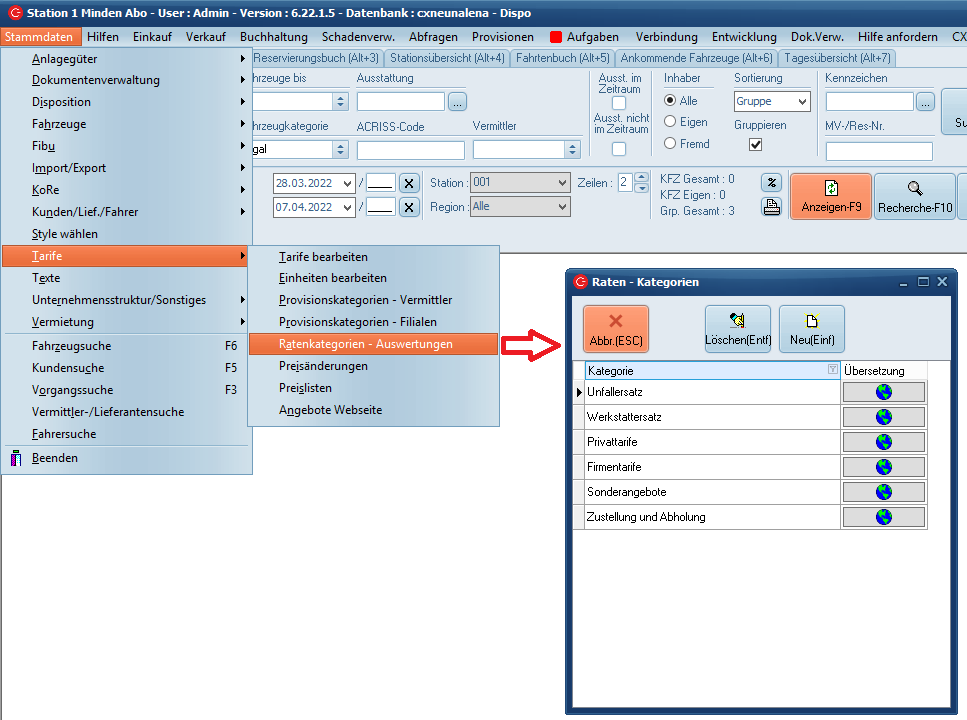The height and width of the screenshot is (720, 967).
Task: Click translation globe for Zustellung und Abholung
Action: coord(884,517)
